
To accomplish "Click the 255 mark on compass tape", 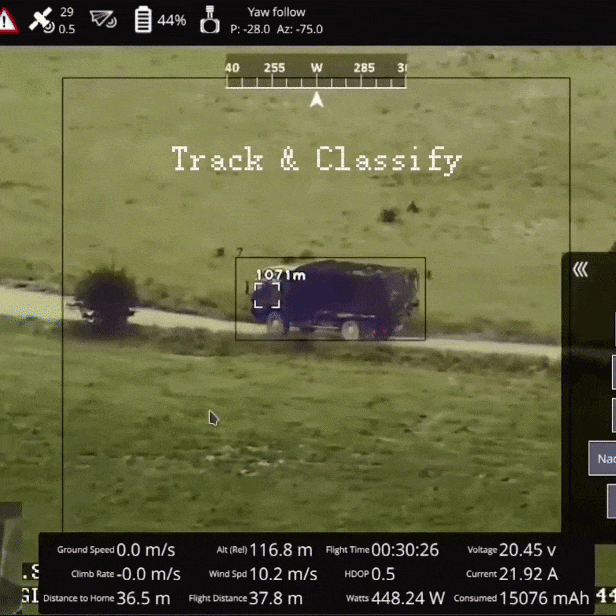I will [x=274, y=68].
